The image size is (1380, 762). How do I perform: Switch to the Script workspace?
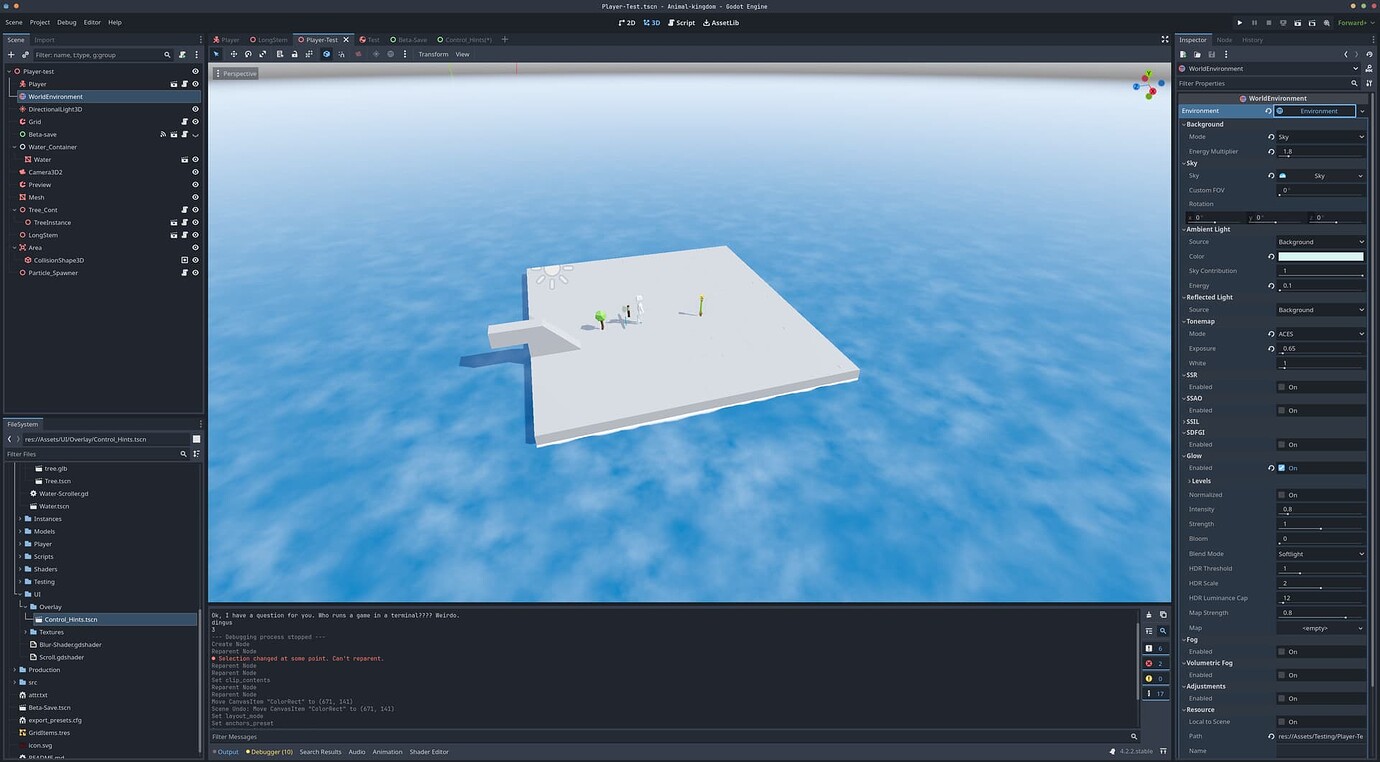pyautogui.click(x=681, y=22)
